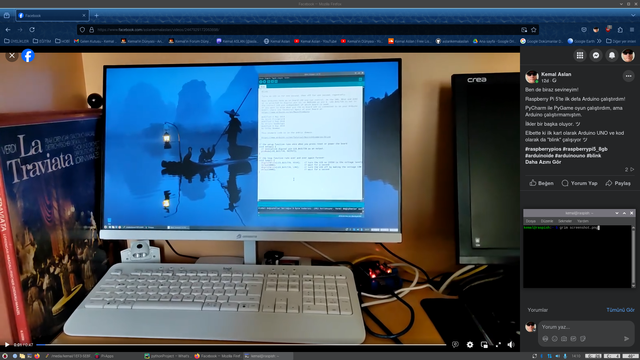
Task: Open EĞİTİM bookmarks folder
Action: click(x=42, y=41)
